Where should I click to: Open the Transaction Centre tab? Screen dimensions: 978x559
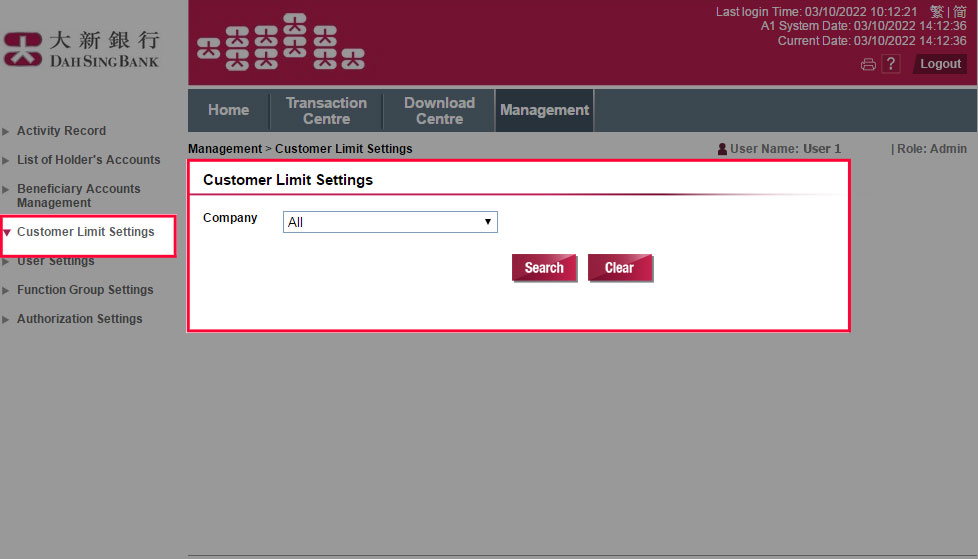(x=326, y=110)
